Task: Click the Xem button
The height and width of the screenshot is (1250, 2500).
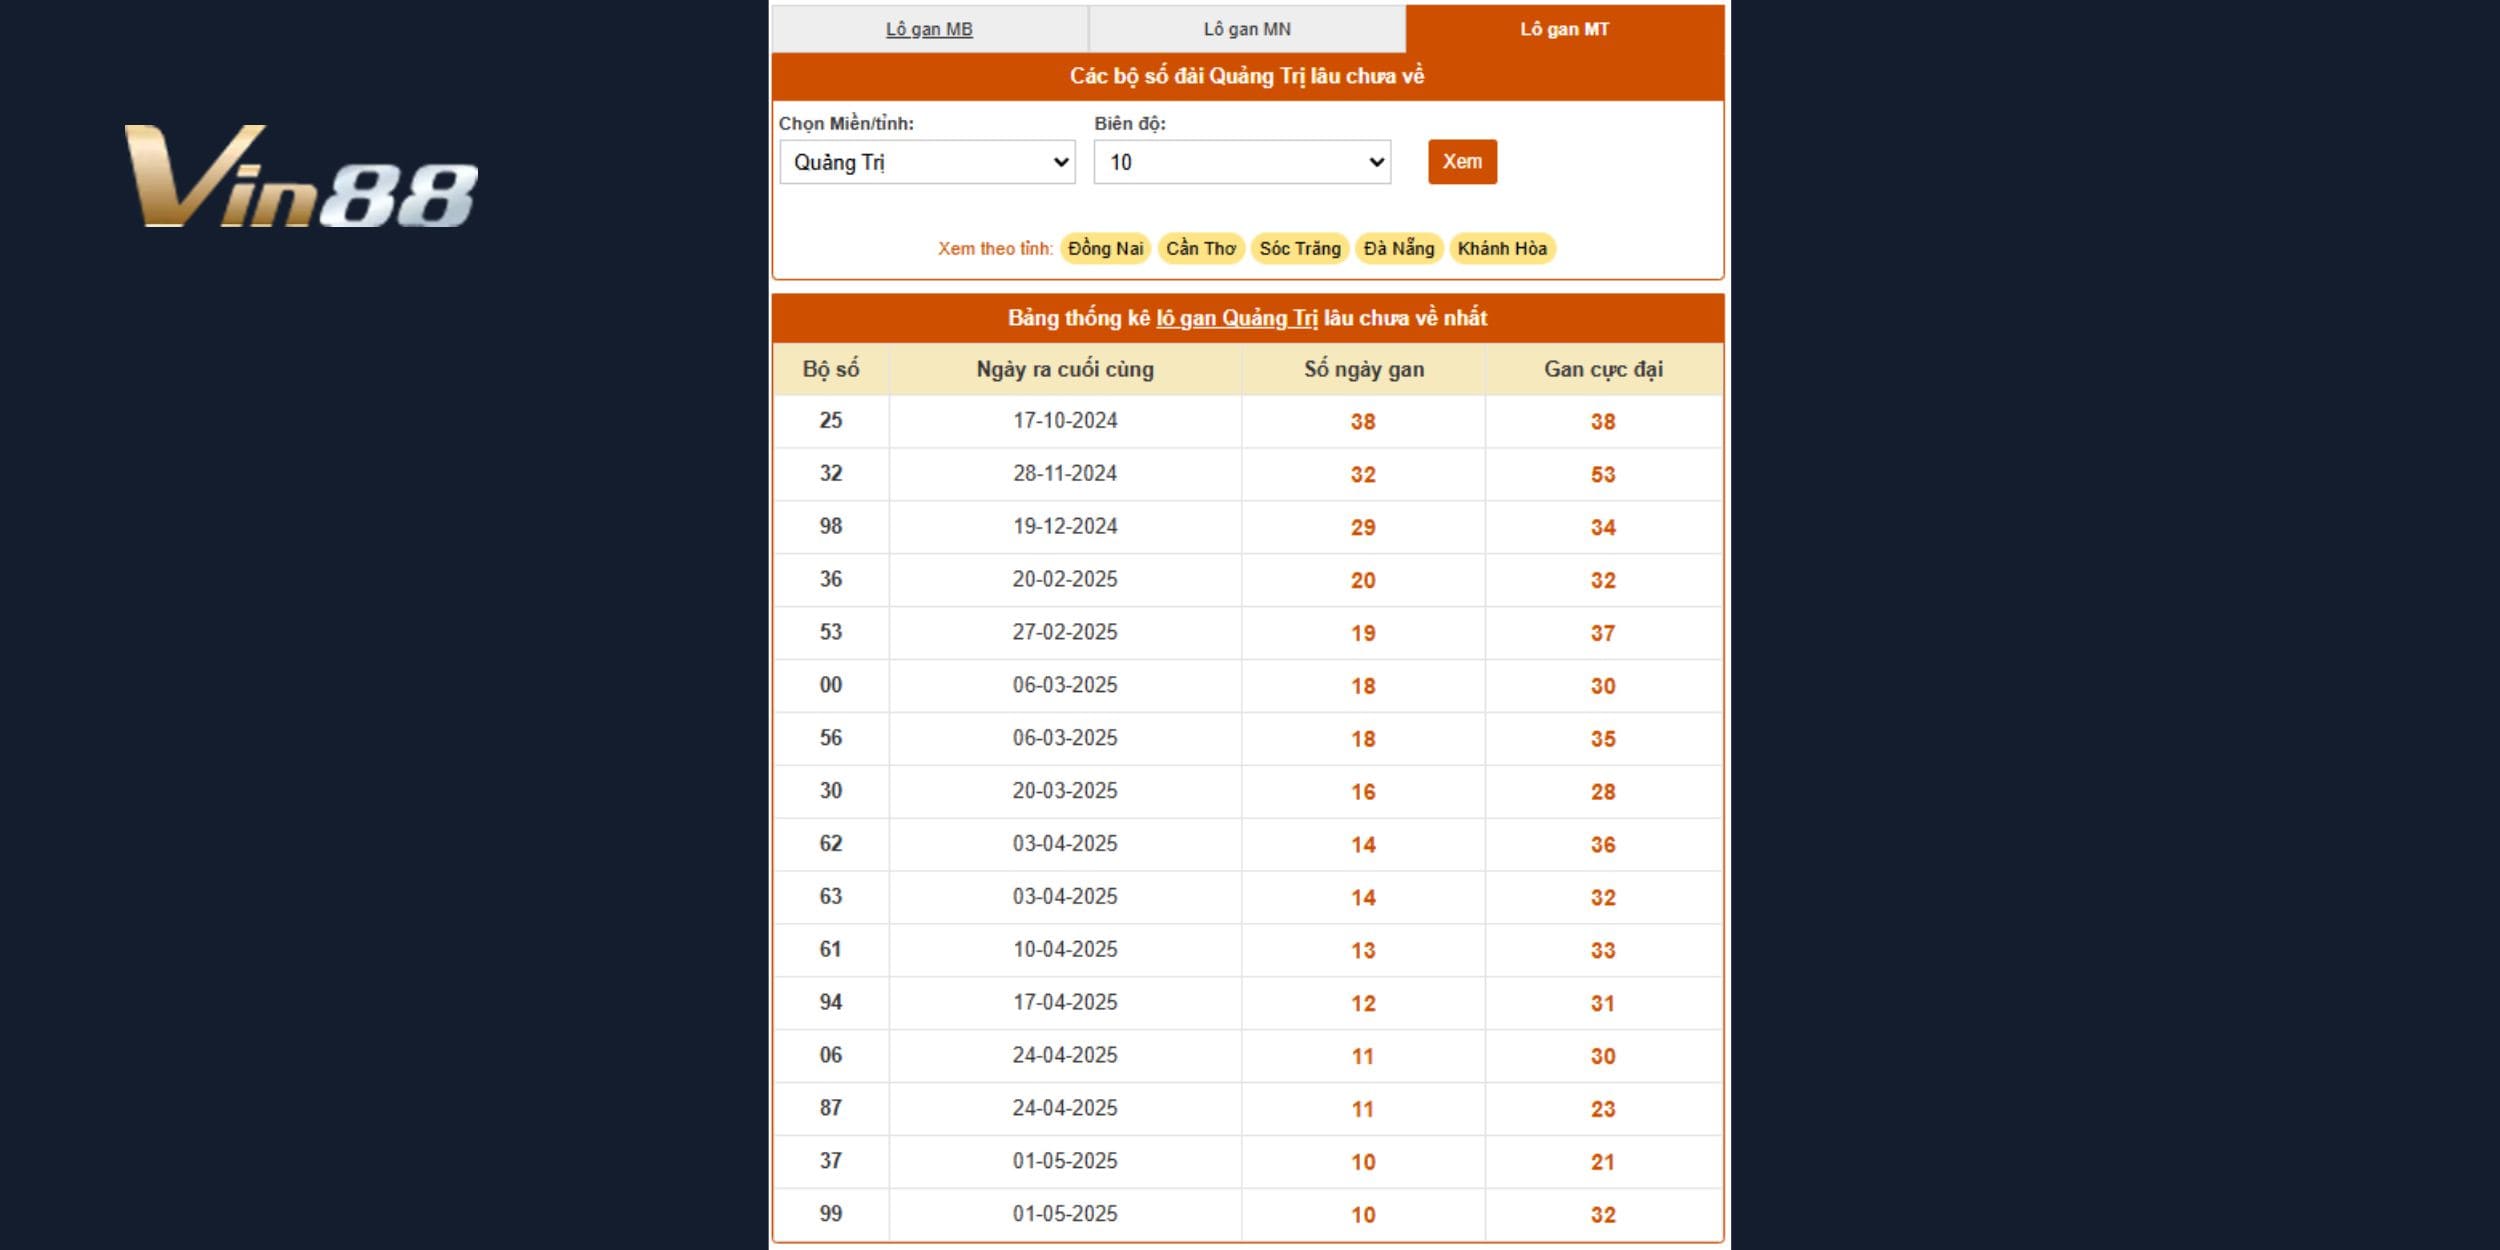Action: [1462, 162]
